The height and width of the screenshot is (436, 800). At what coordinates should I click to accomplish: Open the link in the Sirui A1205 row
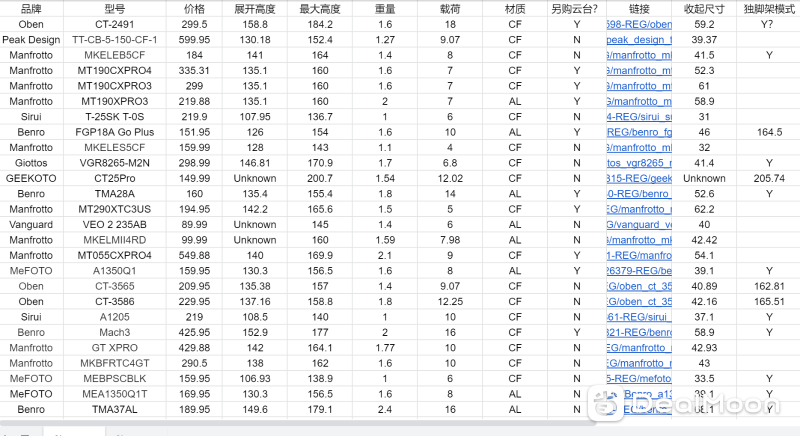pos(639,317)
